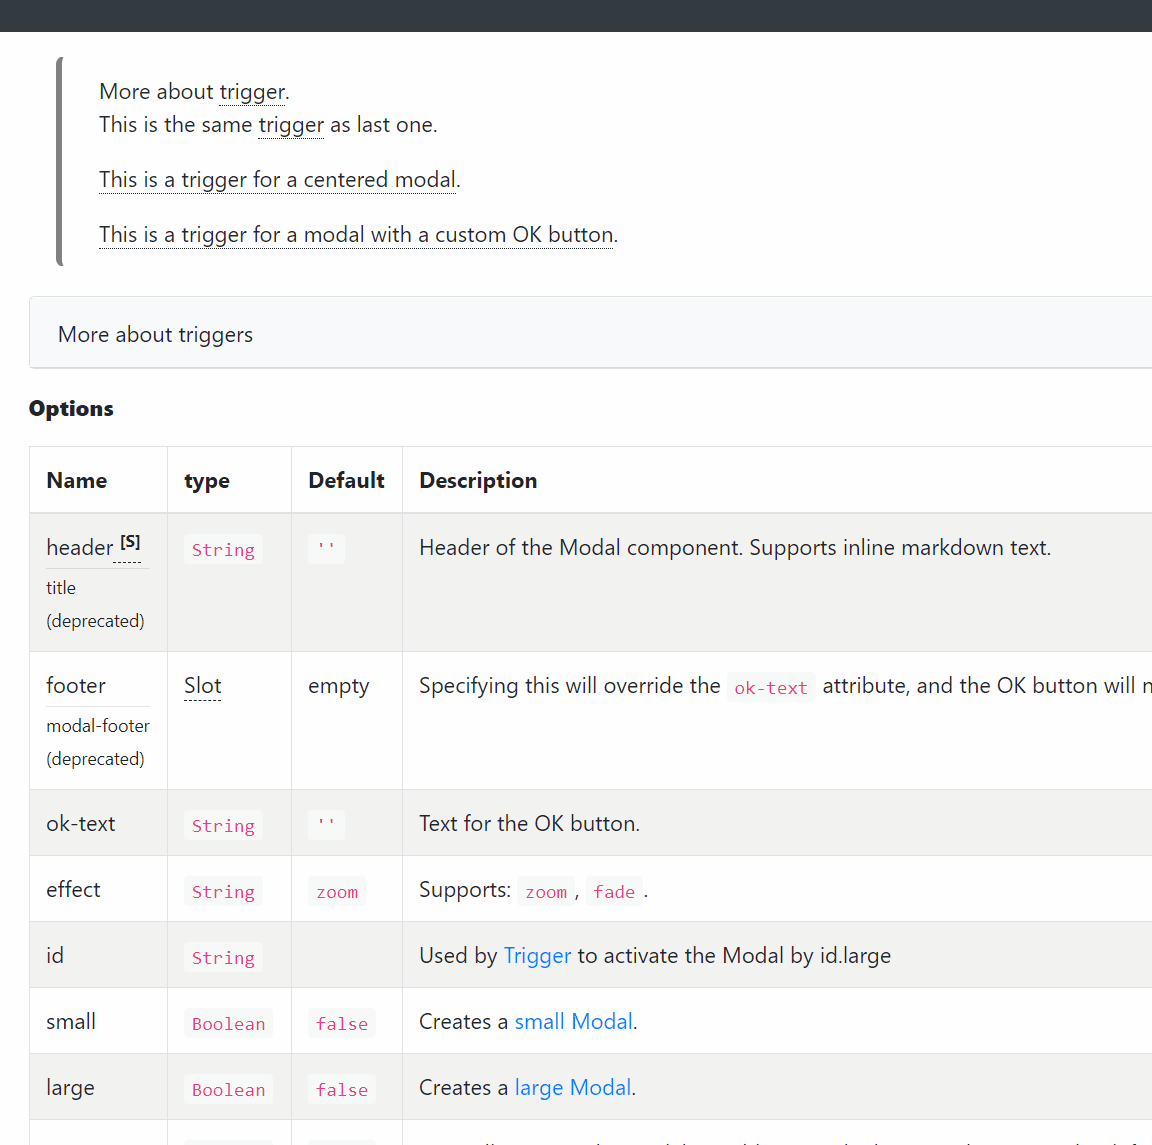Screen dimensions: 1152x1145
Task: Select the 'footer' option name cell
Action: [x=98, y=720]
